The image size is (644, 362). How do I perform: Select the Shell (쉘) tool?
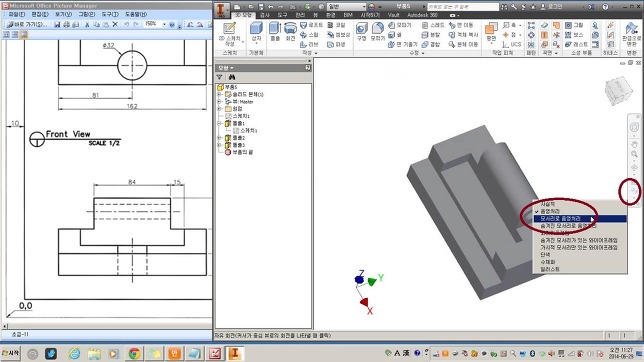coord(394,35)
